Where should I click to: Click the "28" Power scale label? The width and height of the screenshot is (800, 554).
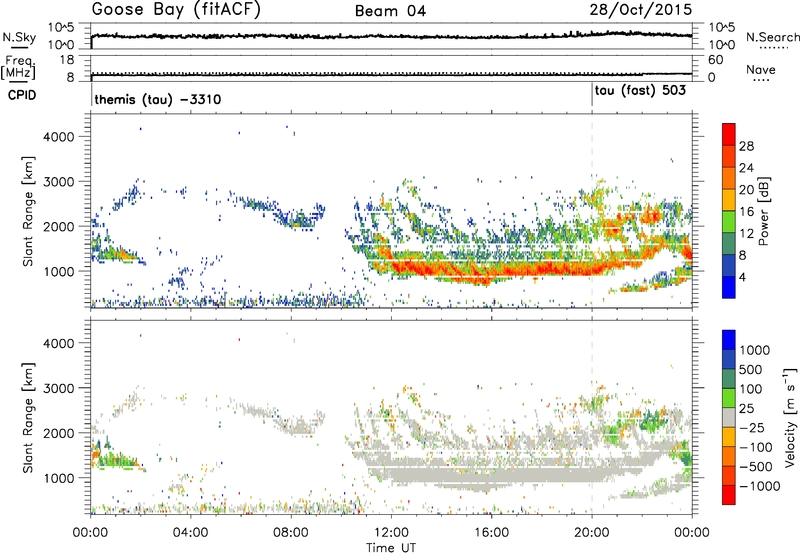click(746, 146)
